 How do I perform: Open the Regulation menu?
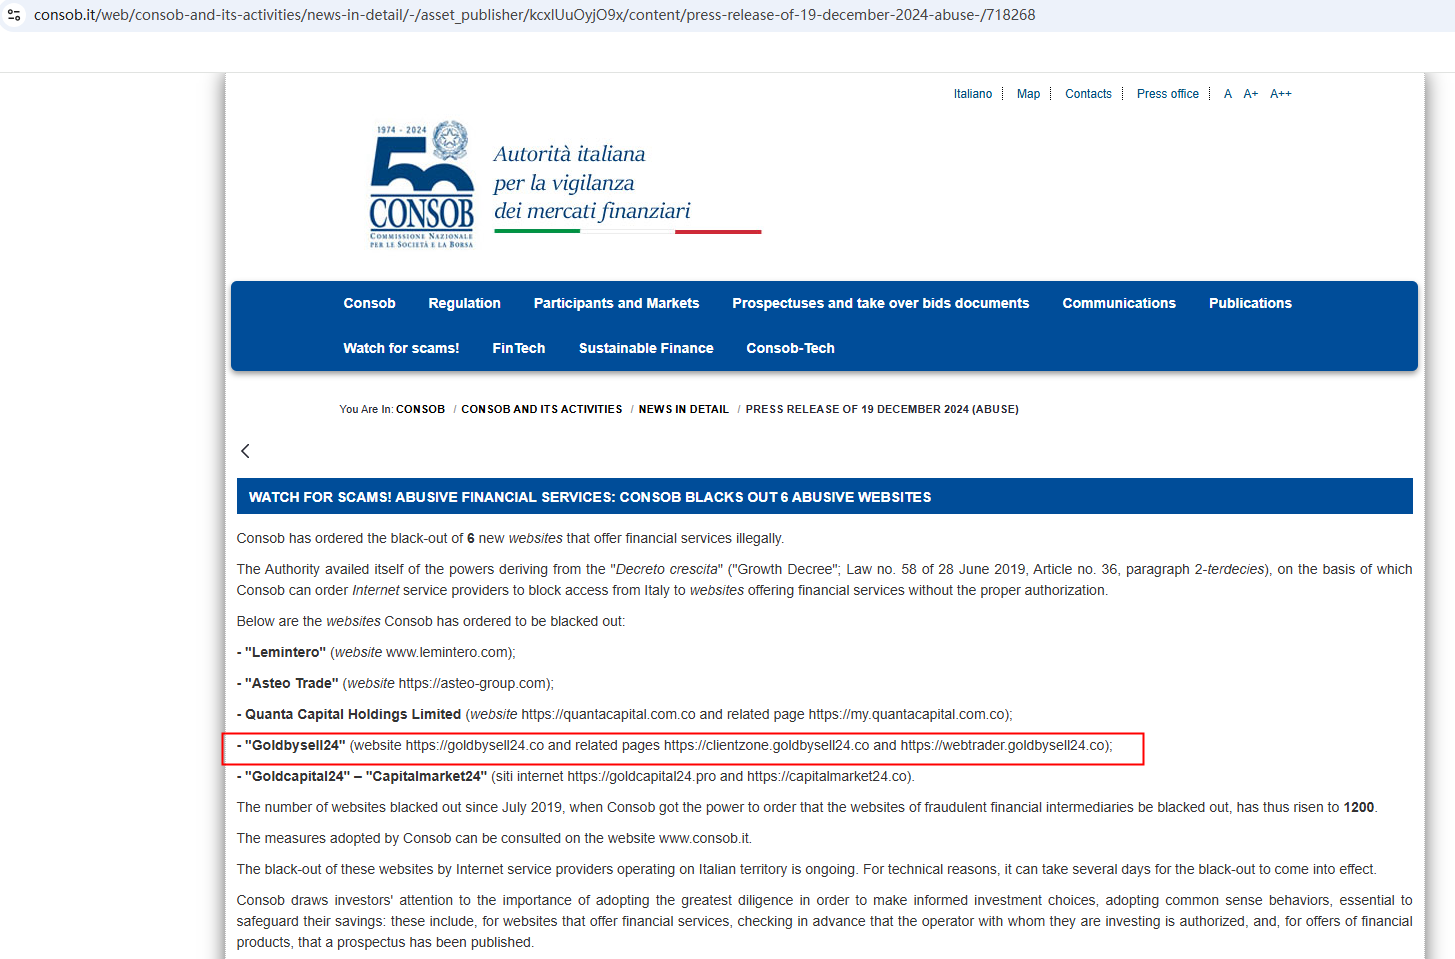coord(464,303)
